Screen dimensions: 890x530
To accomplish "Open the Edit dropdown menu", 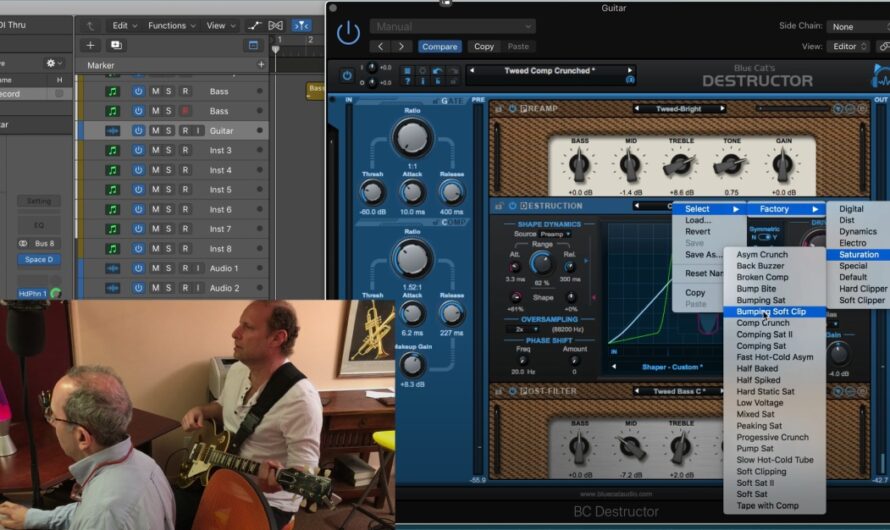I will (x=124, y=26).
